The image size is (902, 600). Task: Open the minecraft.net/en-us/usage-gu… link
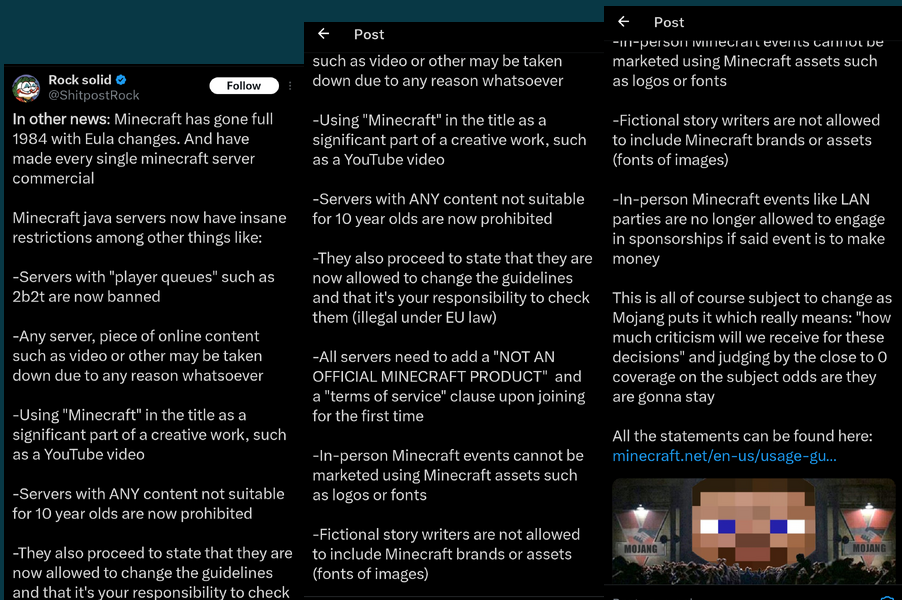coord(724,456)
